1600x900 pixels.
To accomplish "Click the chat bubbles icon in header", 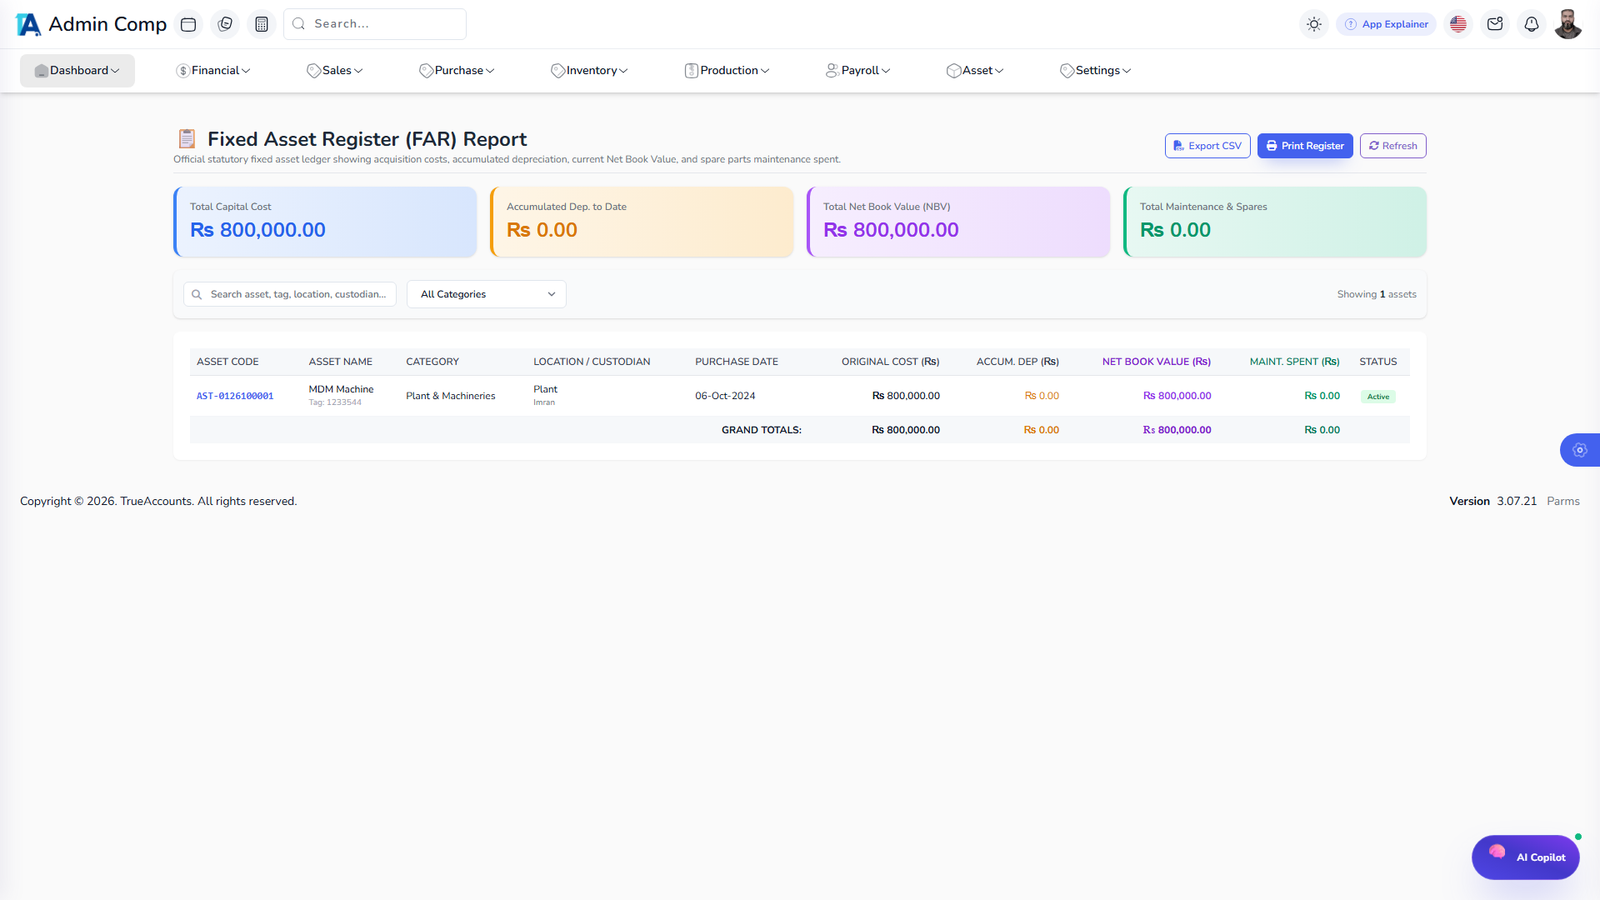I will [225, 24].
